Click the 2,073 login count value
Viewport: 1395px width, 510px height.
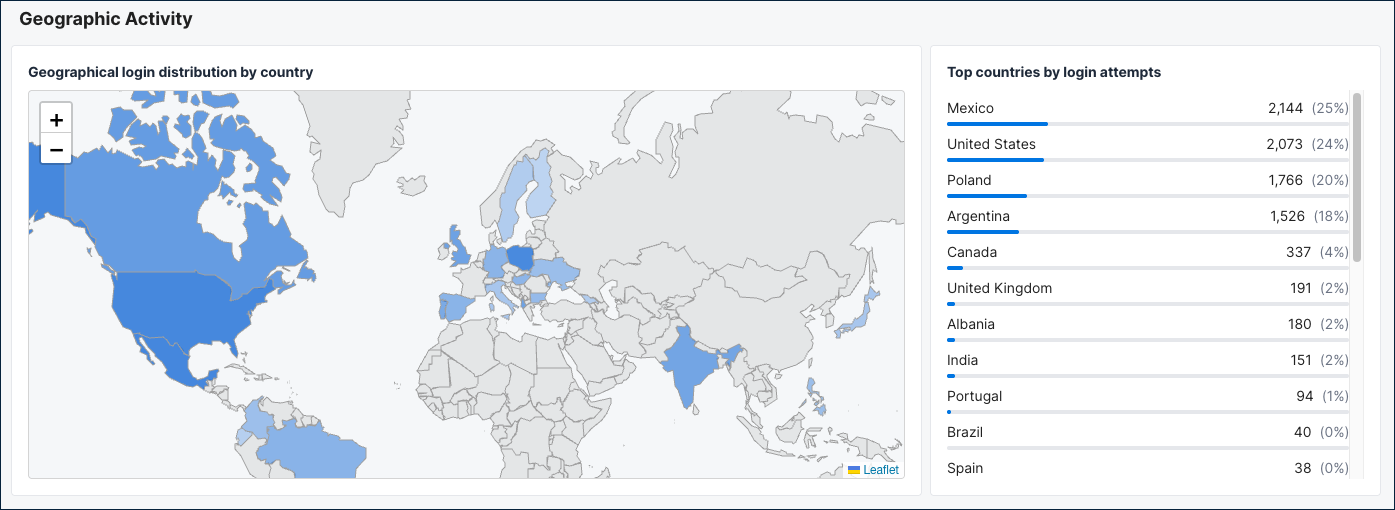tap(1284, 144)
